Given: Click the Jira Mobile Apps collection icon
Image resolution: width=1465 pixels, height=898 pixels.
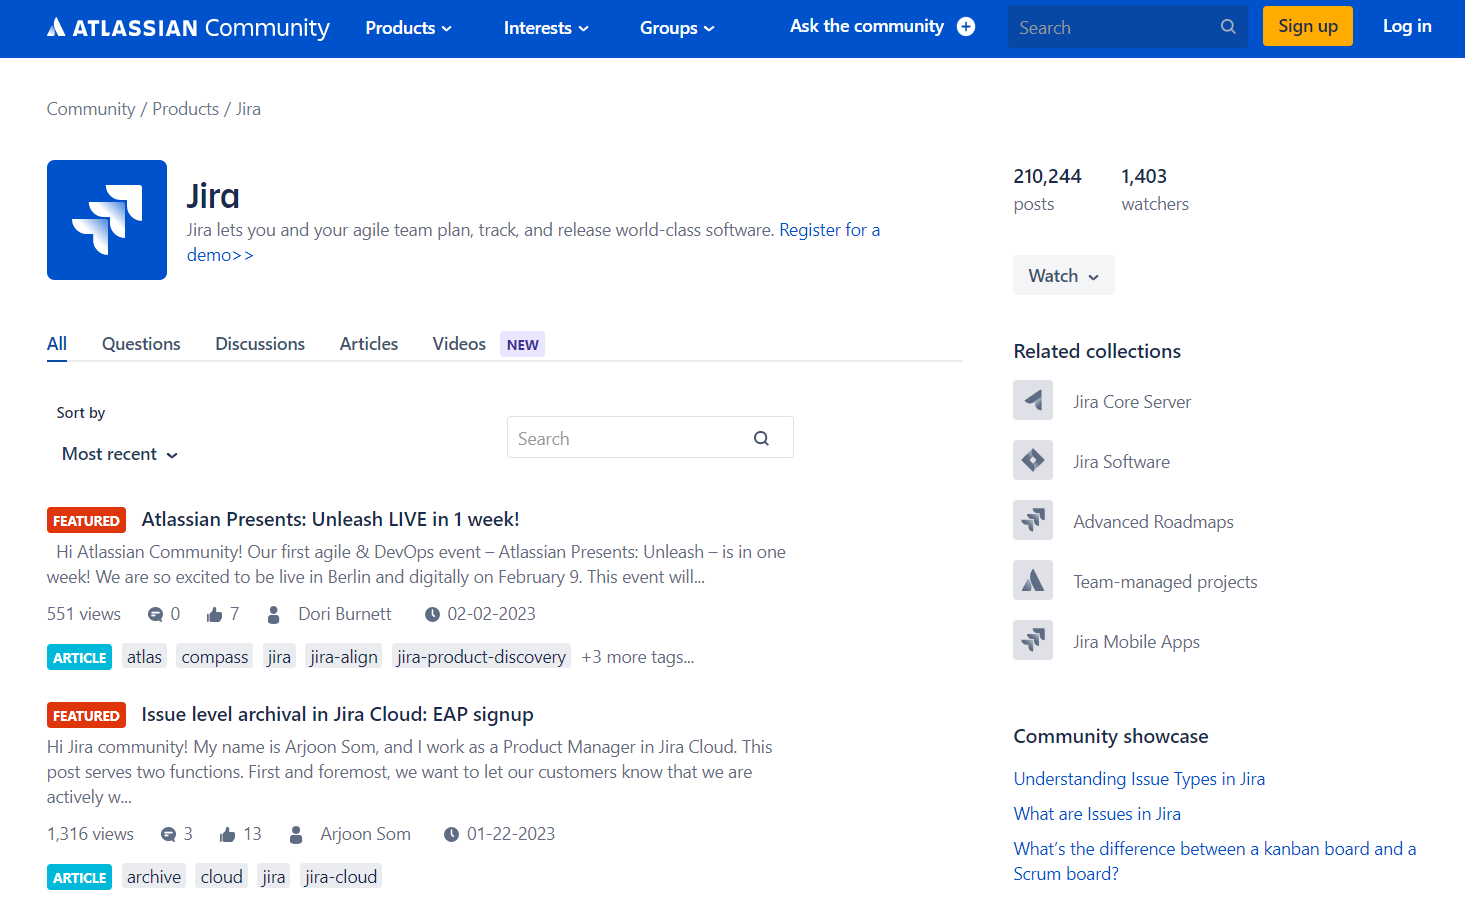Looking at the screenshot, I should click(x=1033, y=641).
